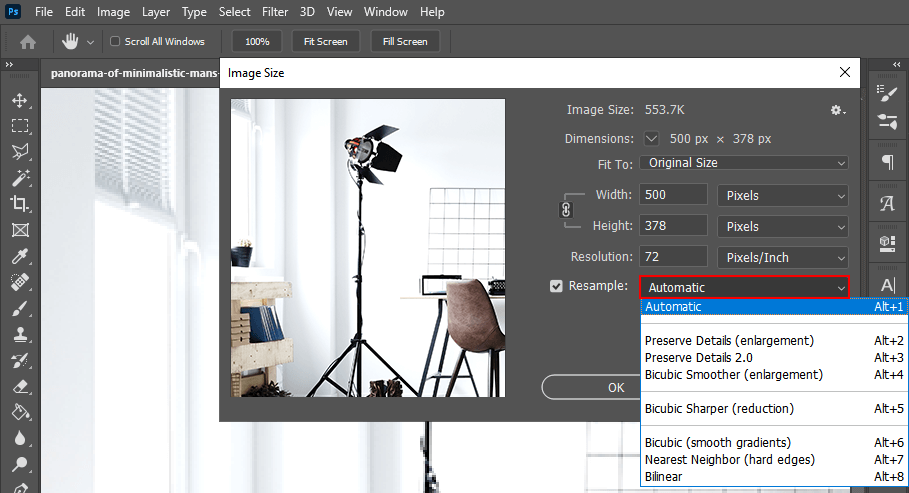Click the Height input field
Image resolution: width=909 pixels, height=493 pixels.
(674, 226)
